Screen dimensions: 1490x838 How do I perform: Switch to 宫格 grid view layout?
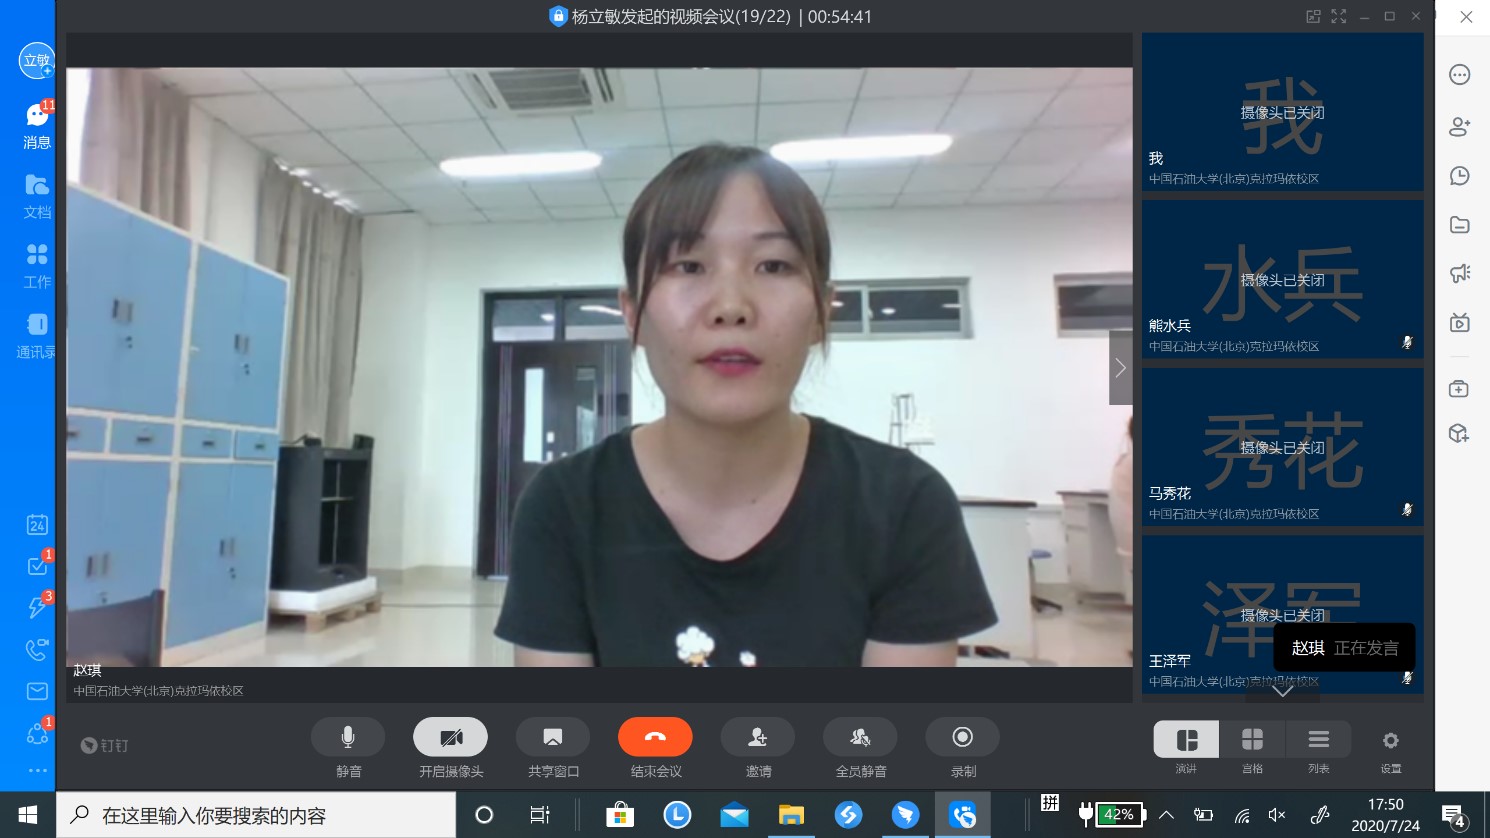[1252, 740]
